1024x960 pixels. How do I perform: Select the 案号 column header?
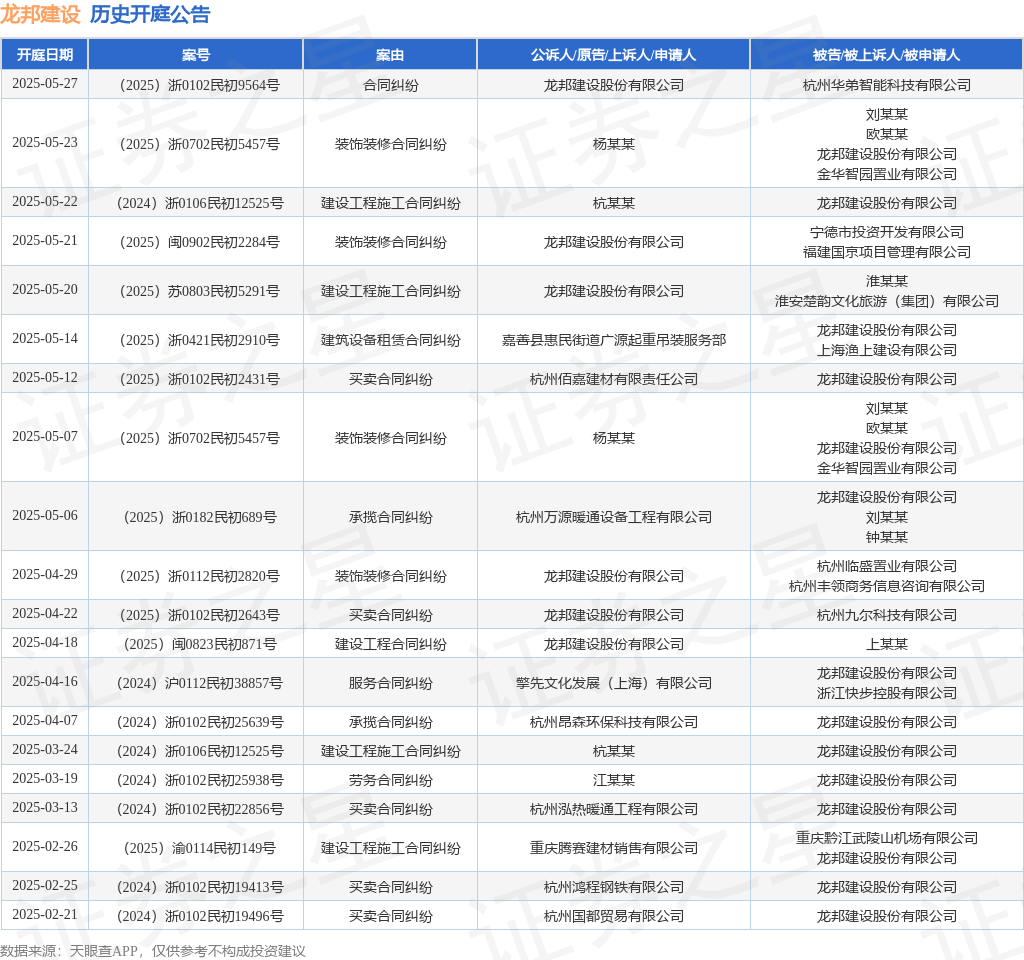[x=196, y=55]
